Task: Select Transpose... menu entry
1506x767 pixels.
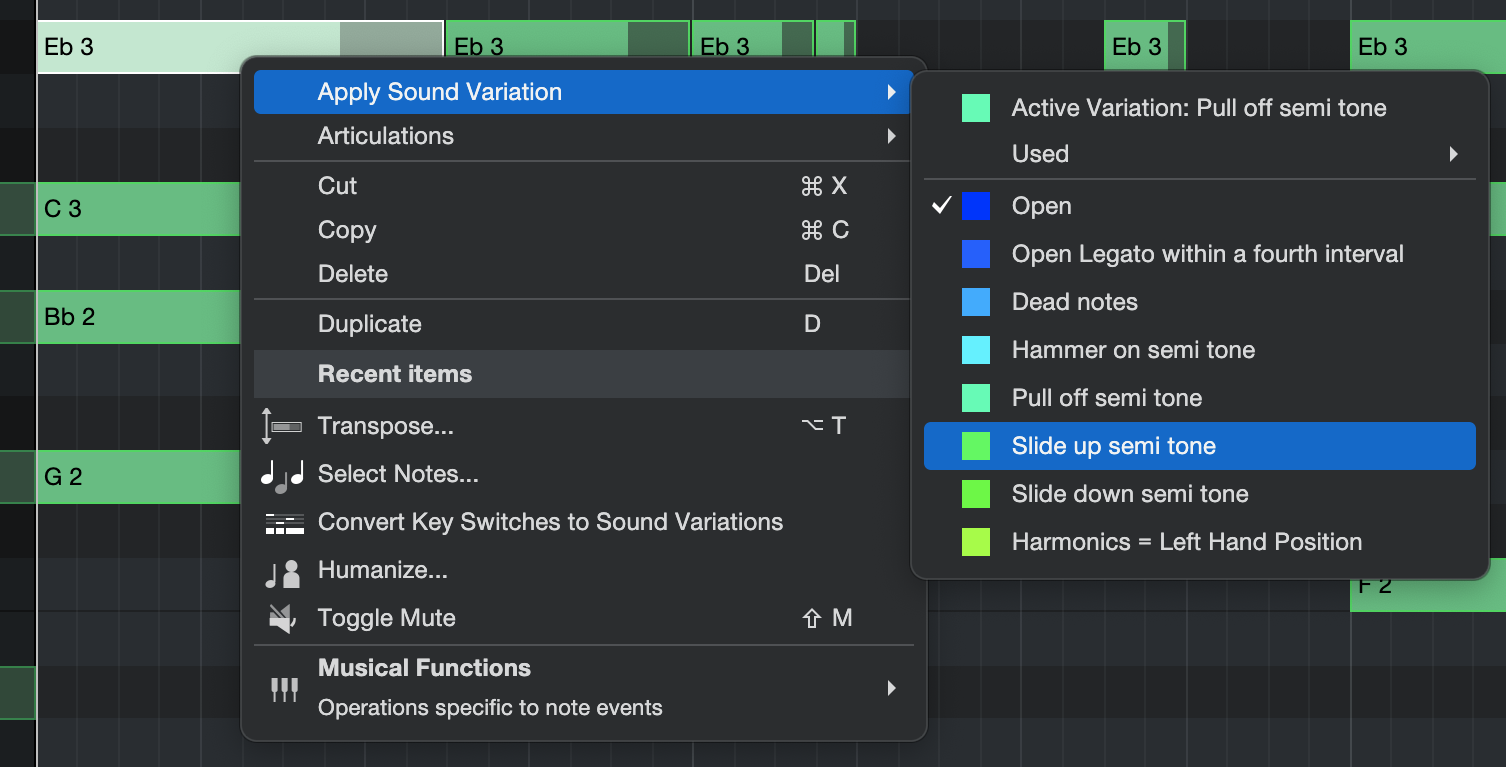Action: (x=584, y=426)
